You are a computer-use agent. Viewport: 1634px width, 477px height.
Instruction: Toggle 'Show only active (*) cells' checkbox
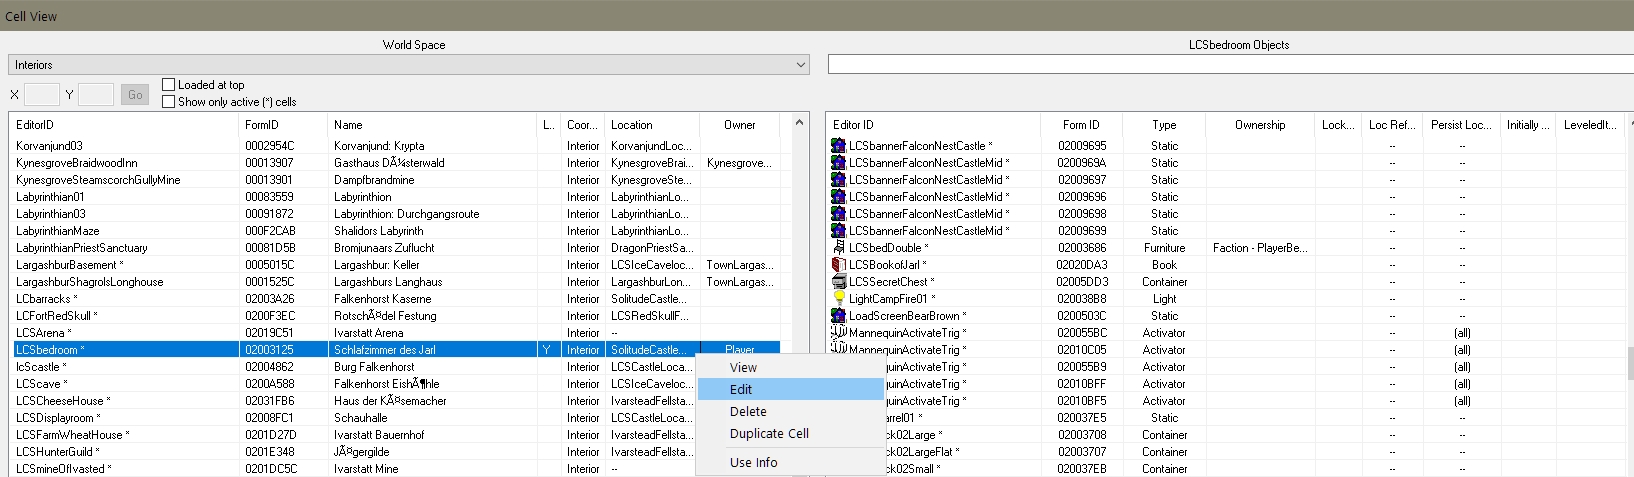[169, 101]
